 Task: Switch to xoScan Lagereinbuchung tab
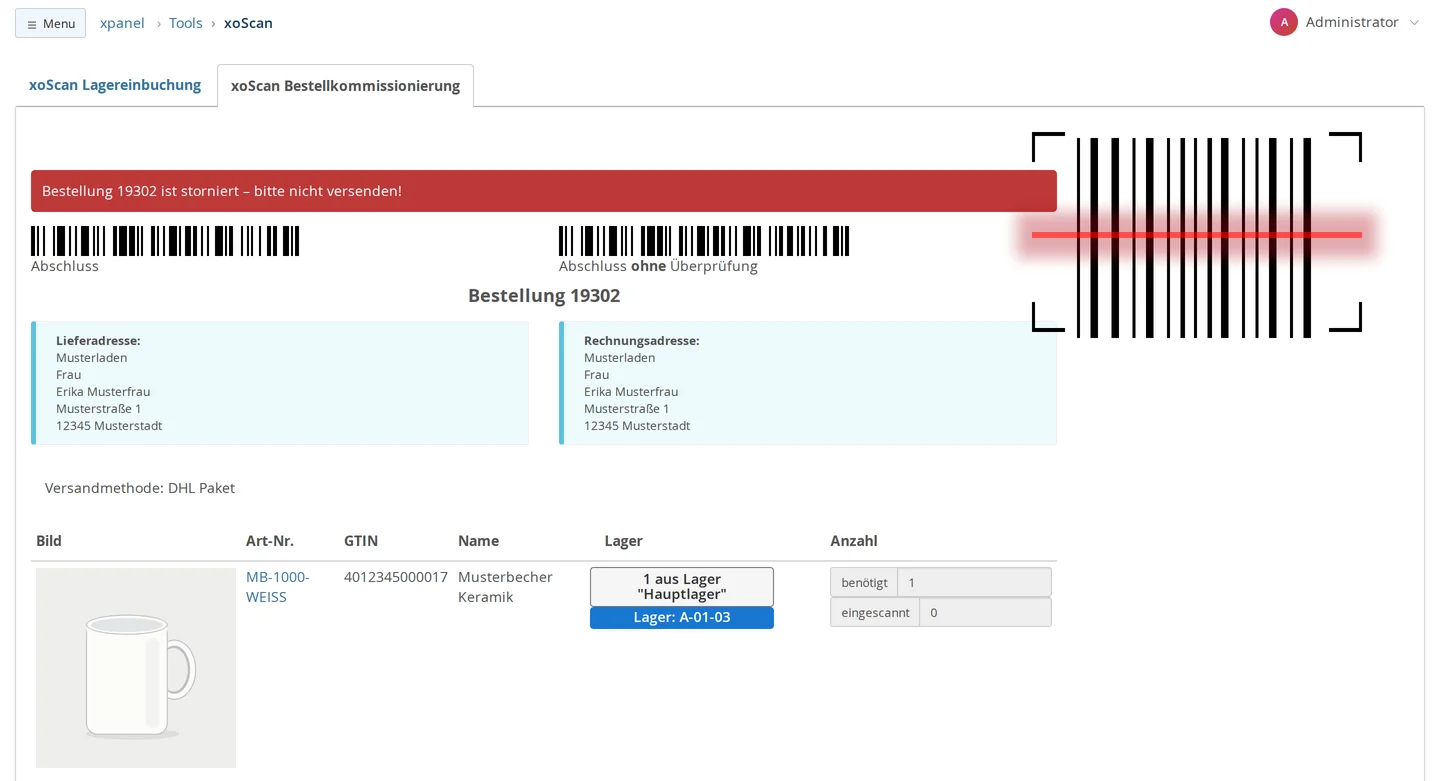115,85
